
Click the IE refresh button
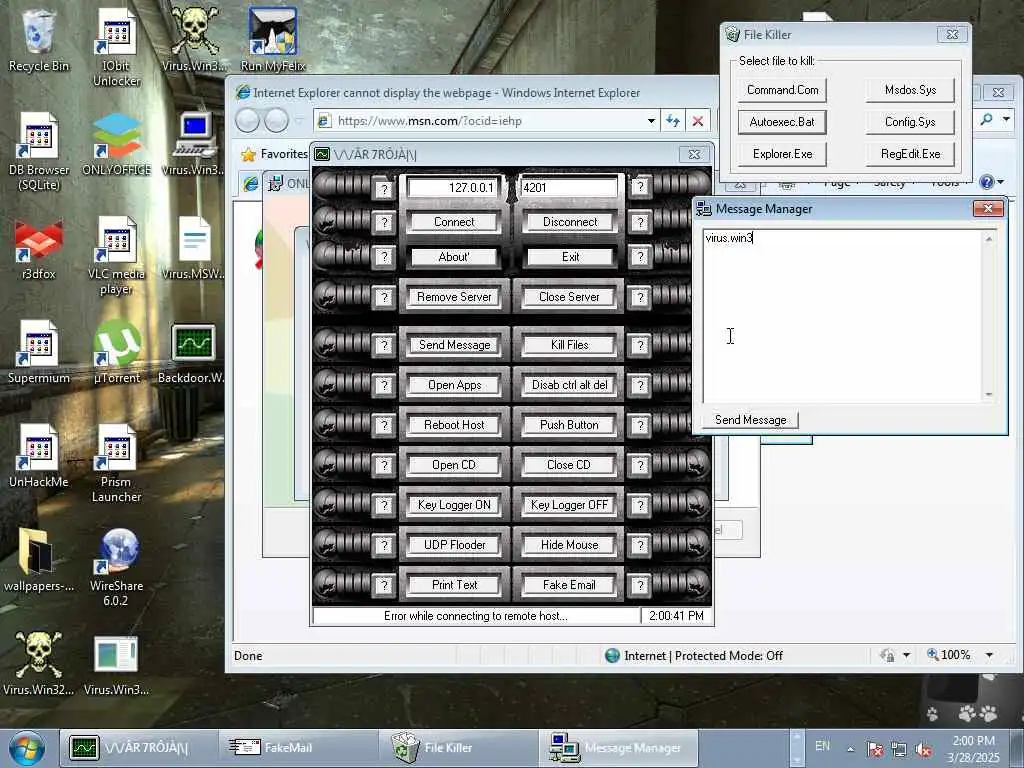[673, 121]
